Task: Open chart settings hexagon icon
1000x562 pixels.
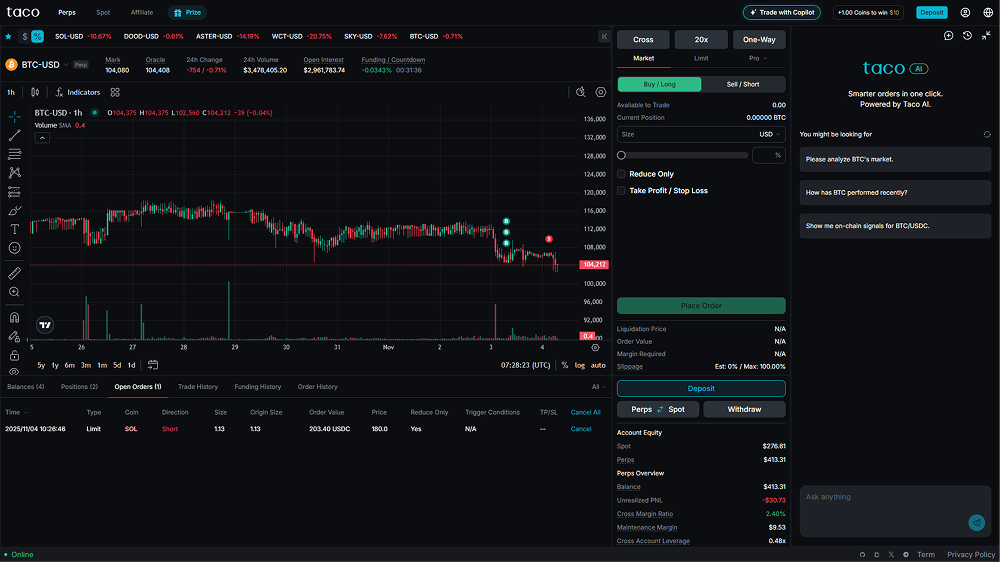Action: coord(601,92)
